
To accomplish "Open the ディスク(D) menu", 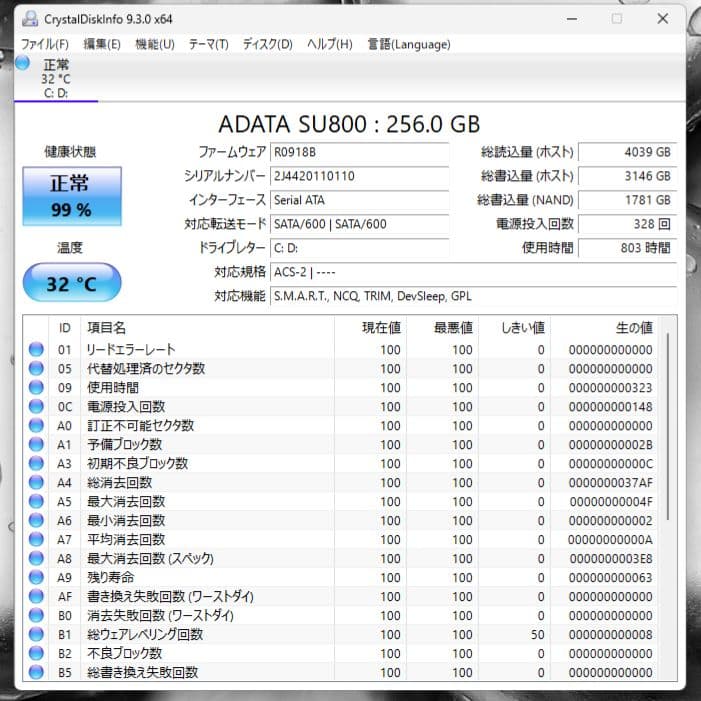I will (x=267, y=44).
